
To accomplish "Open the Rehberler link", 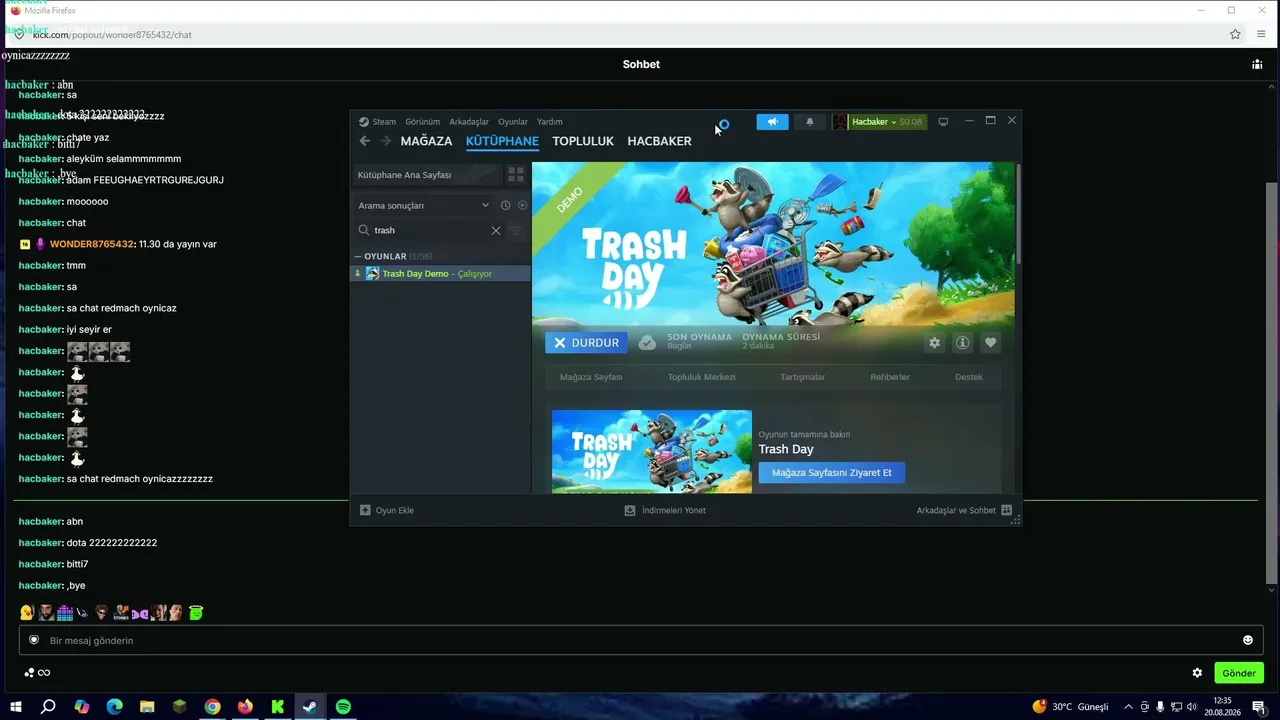I will pos(890,377).
